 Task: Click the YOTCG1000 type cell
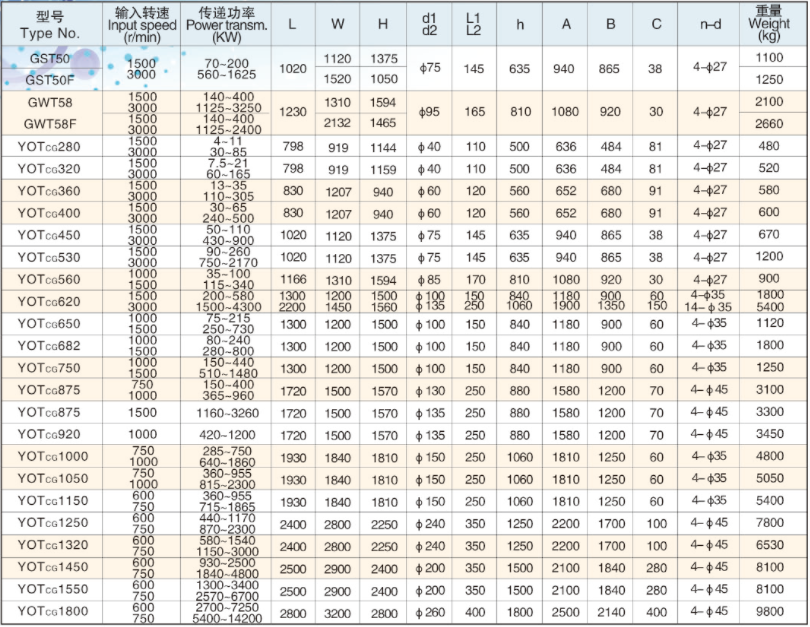[x=53, y=457]
